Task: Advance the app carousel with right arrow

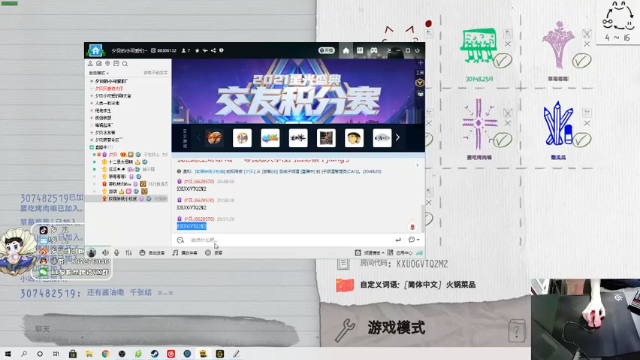Action: pos(398,138)
